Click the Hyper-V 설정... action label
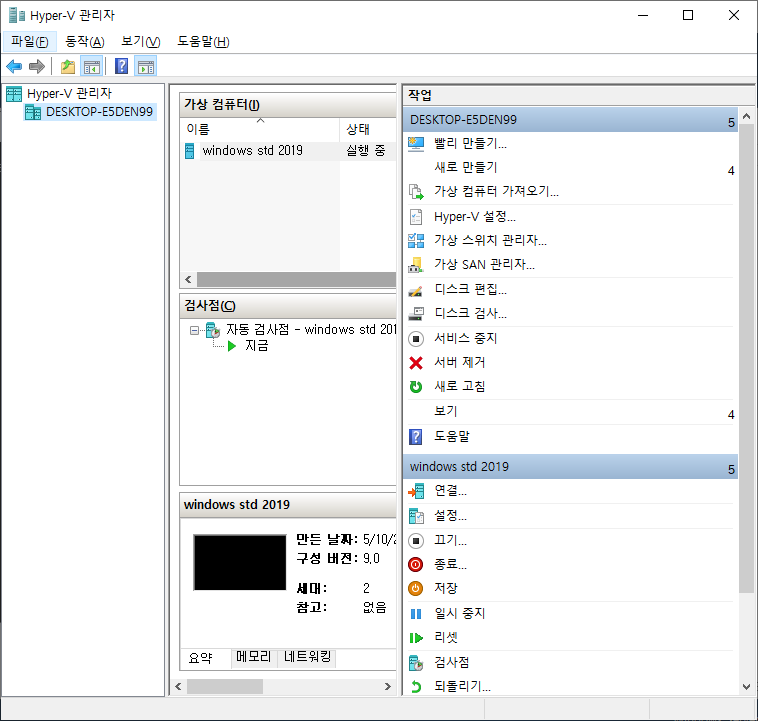 click(475, 217)
